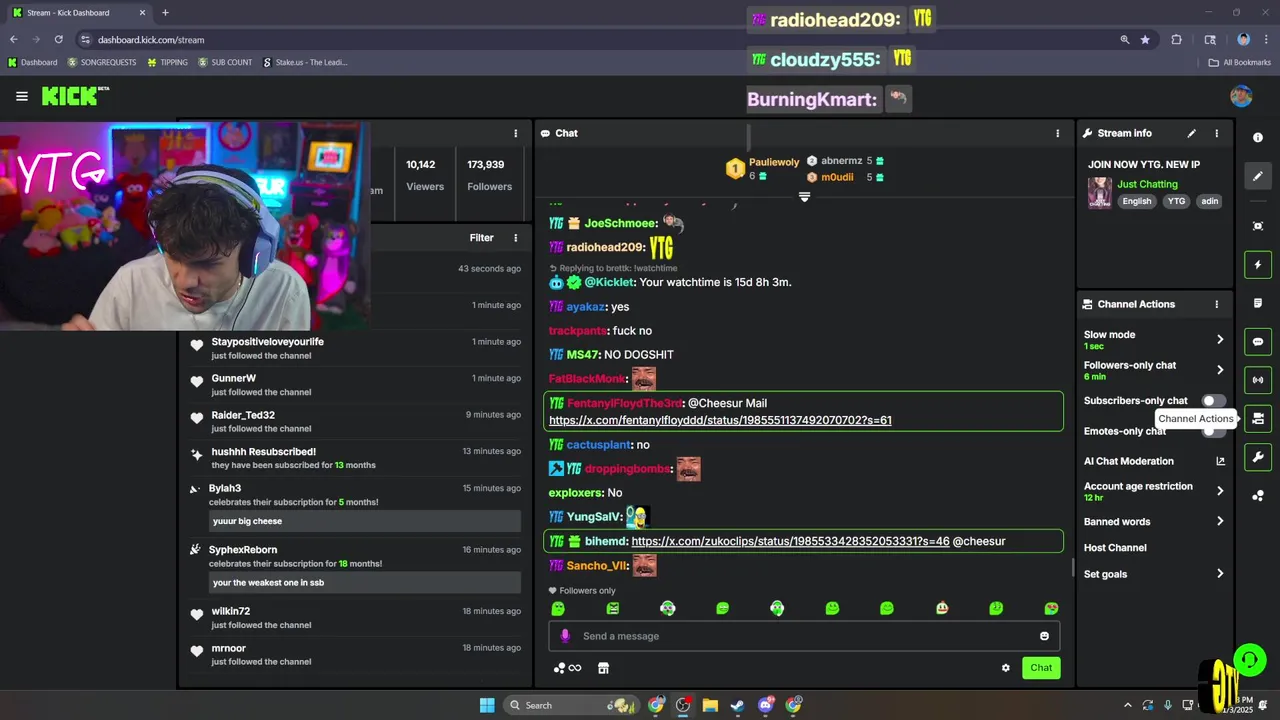Select the heart-eyes green emote
1280x720 pixels.
tap(1051, 608)
